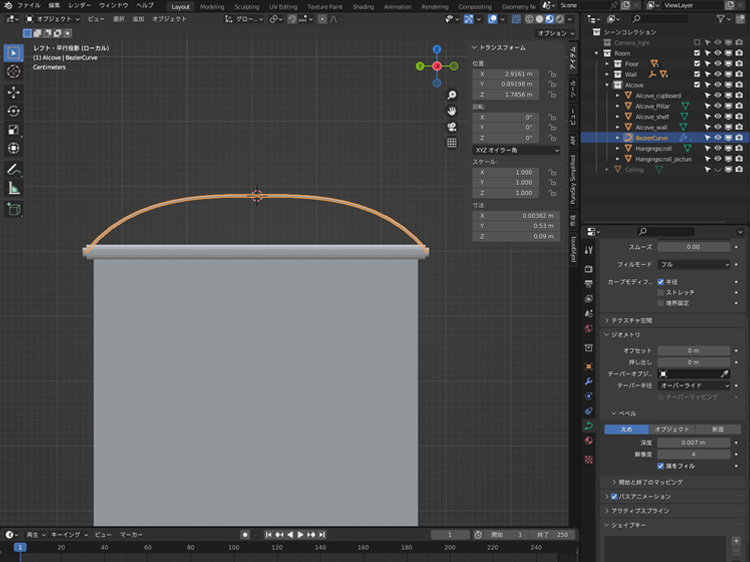The height and width of the screenshot is (562, 750).
Task: Switch to the Modeling workspace tab
Action: 212,6
